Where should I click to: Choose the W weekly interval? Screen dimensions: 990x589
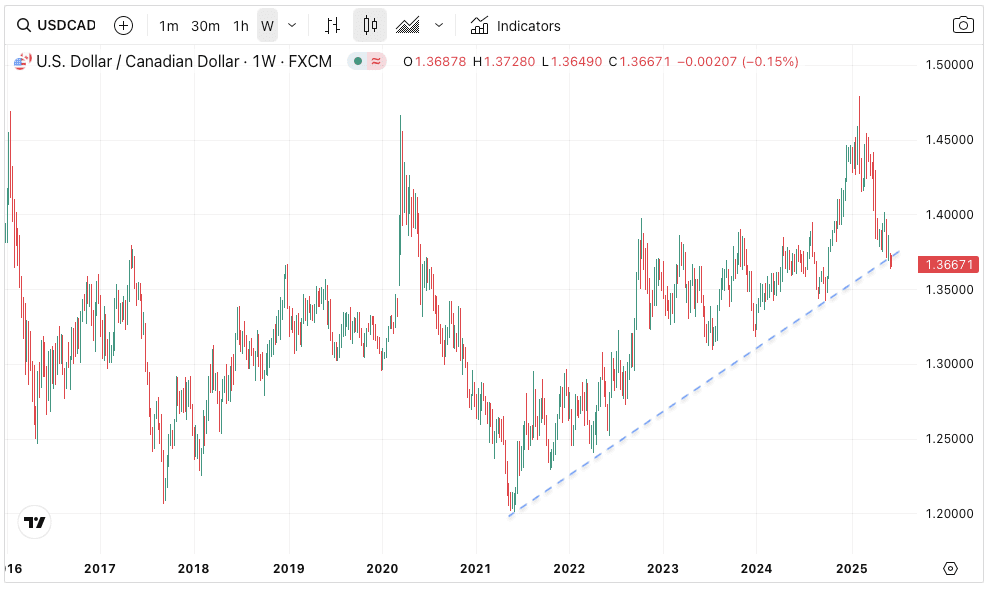[267, 26]
